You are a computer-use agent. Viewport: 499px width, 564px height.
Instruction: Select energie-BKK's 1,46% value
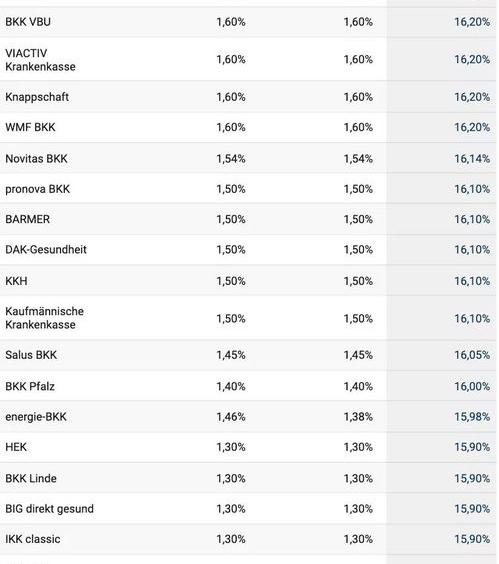(x=231, y=417)
